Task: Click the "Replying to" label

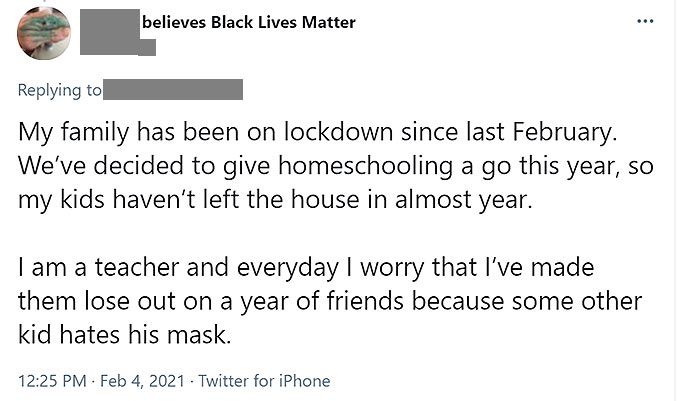Action: [60, 90]
